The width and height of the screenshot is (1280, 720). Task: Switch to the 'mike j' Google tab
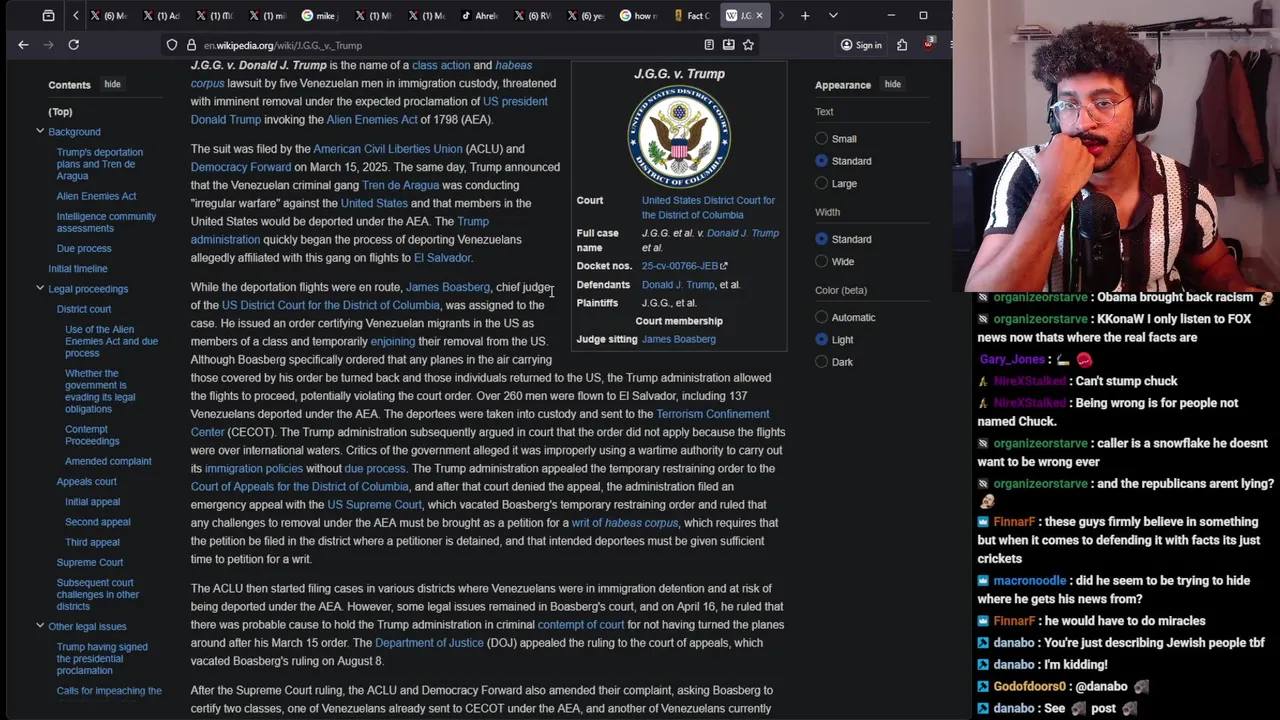[320, 16]
